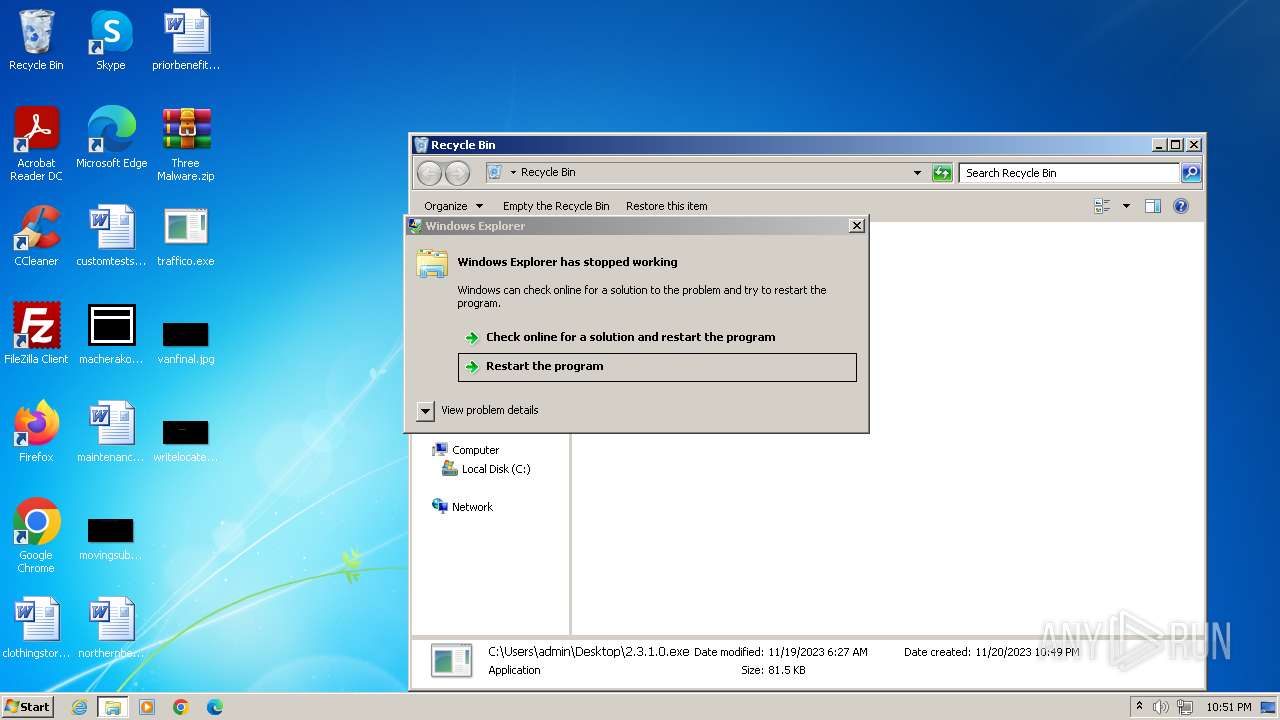
Task: Click Restore this item
Action: pos(666,206)
